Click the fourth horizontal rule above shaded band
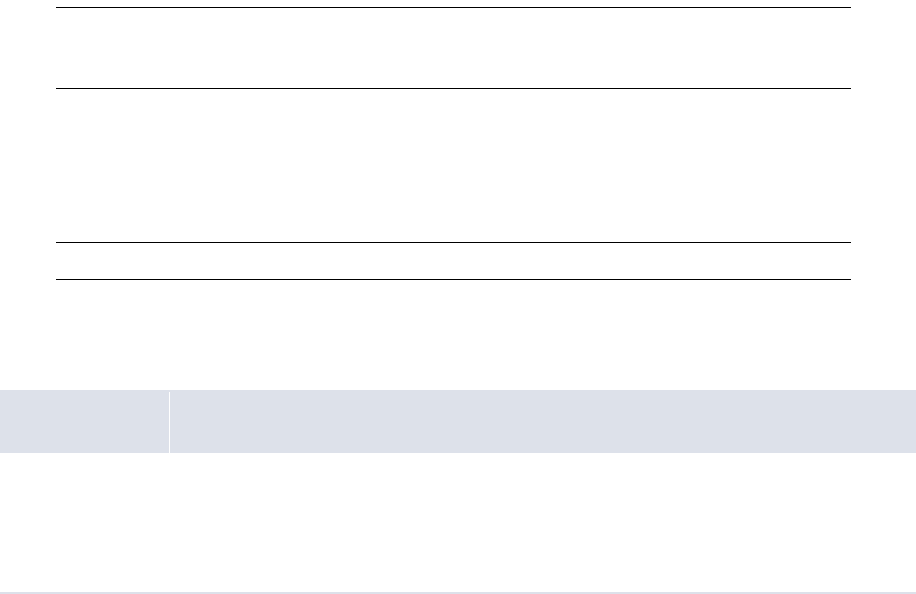This screenshot has height=594, width=916. coord(452,279)
